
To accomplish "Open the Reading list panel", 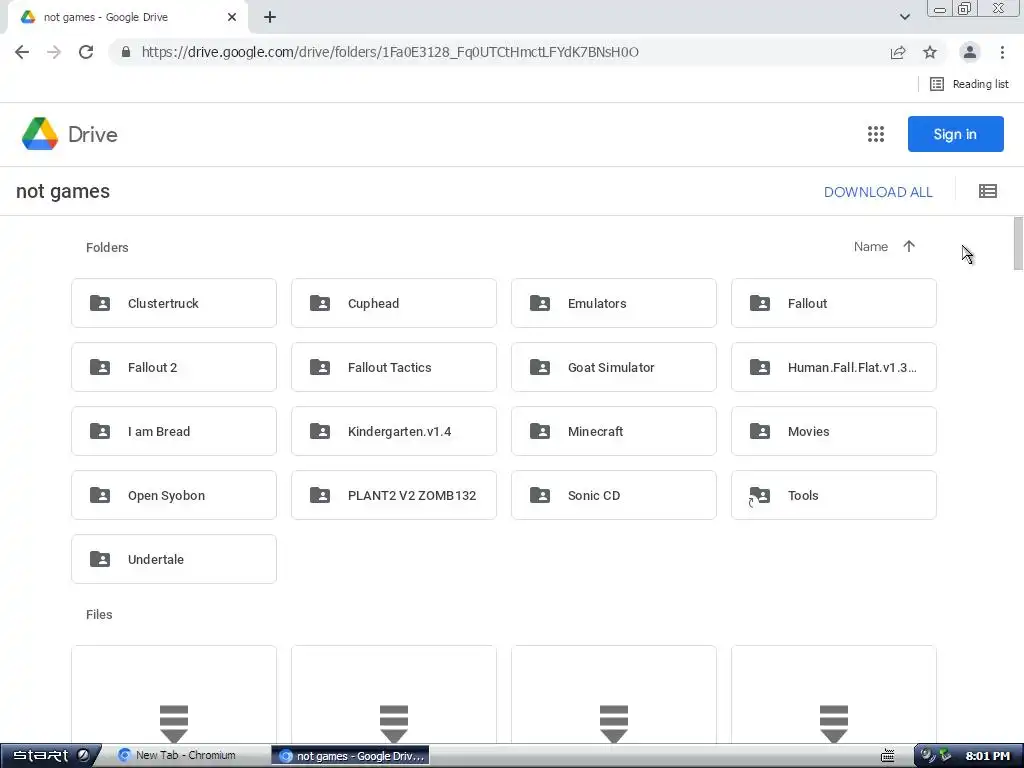I will click(x=969, y=84).
